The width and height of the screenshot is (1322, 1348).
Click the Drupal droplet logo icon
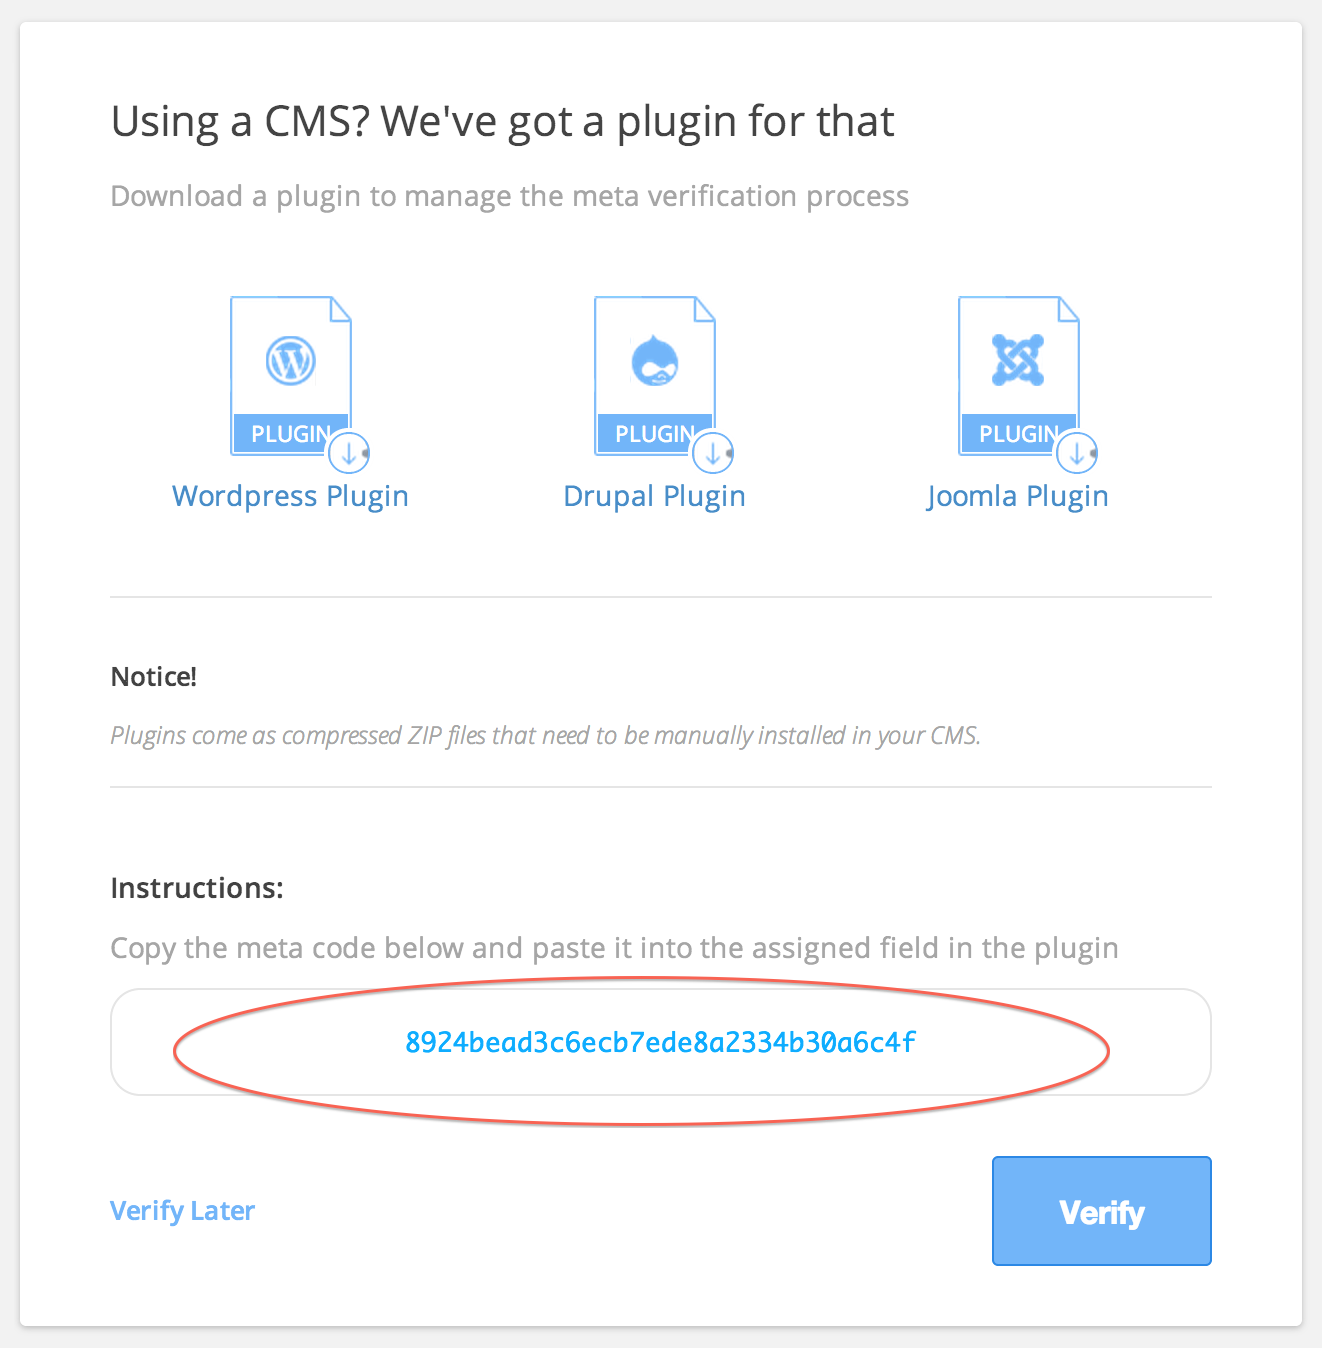655,360
